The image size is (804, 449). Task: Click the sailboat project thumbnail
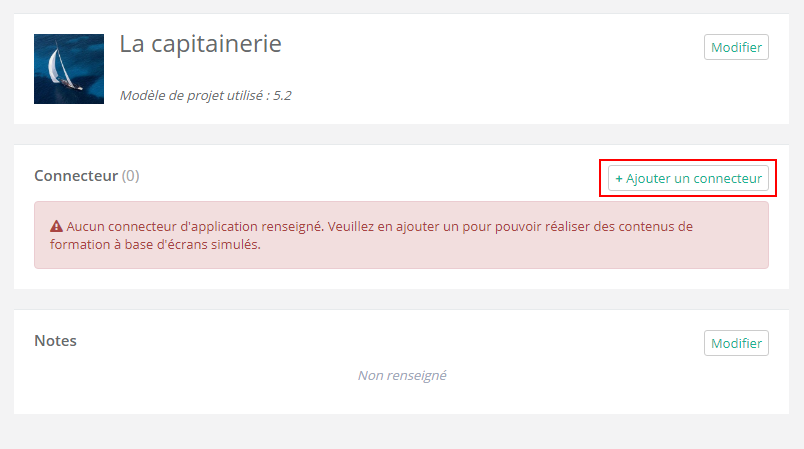pyautogui.click(x=68, y=69)
